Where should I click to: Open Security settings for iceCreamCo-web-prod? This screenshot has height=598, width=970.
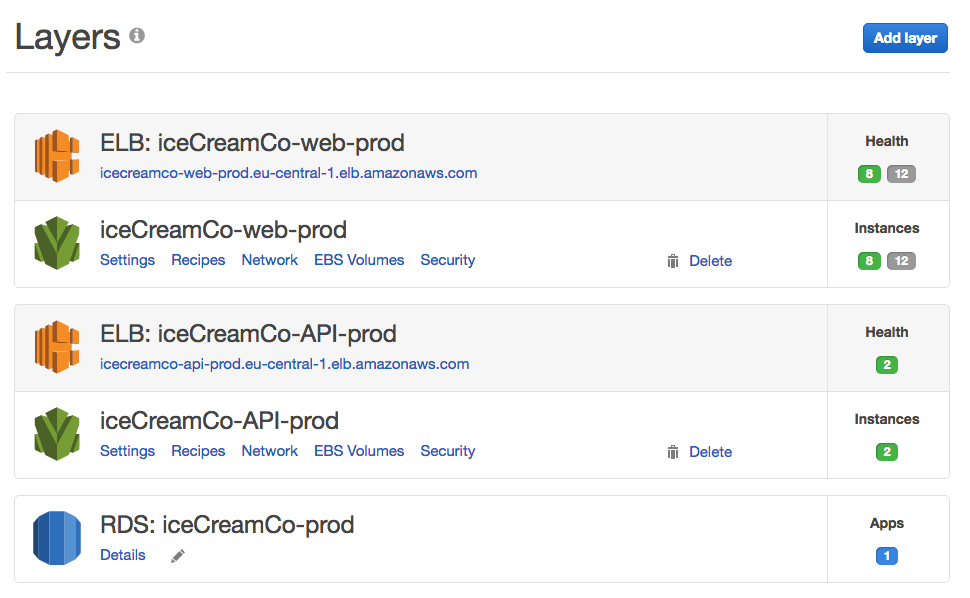pyautogui.click(x=447, y=260)
